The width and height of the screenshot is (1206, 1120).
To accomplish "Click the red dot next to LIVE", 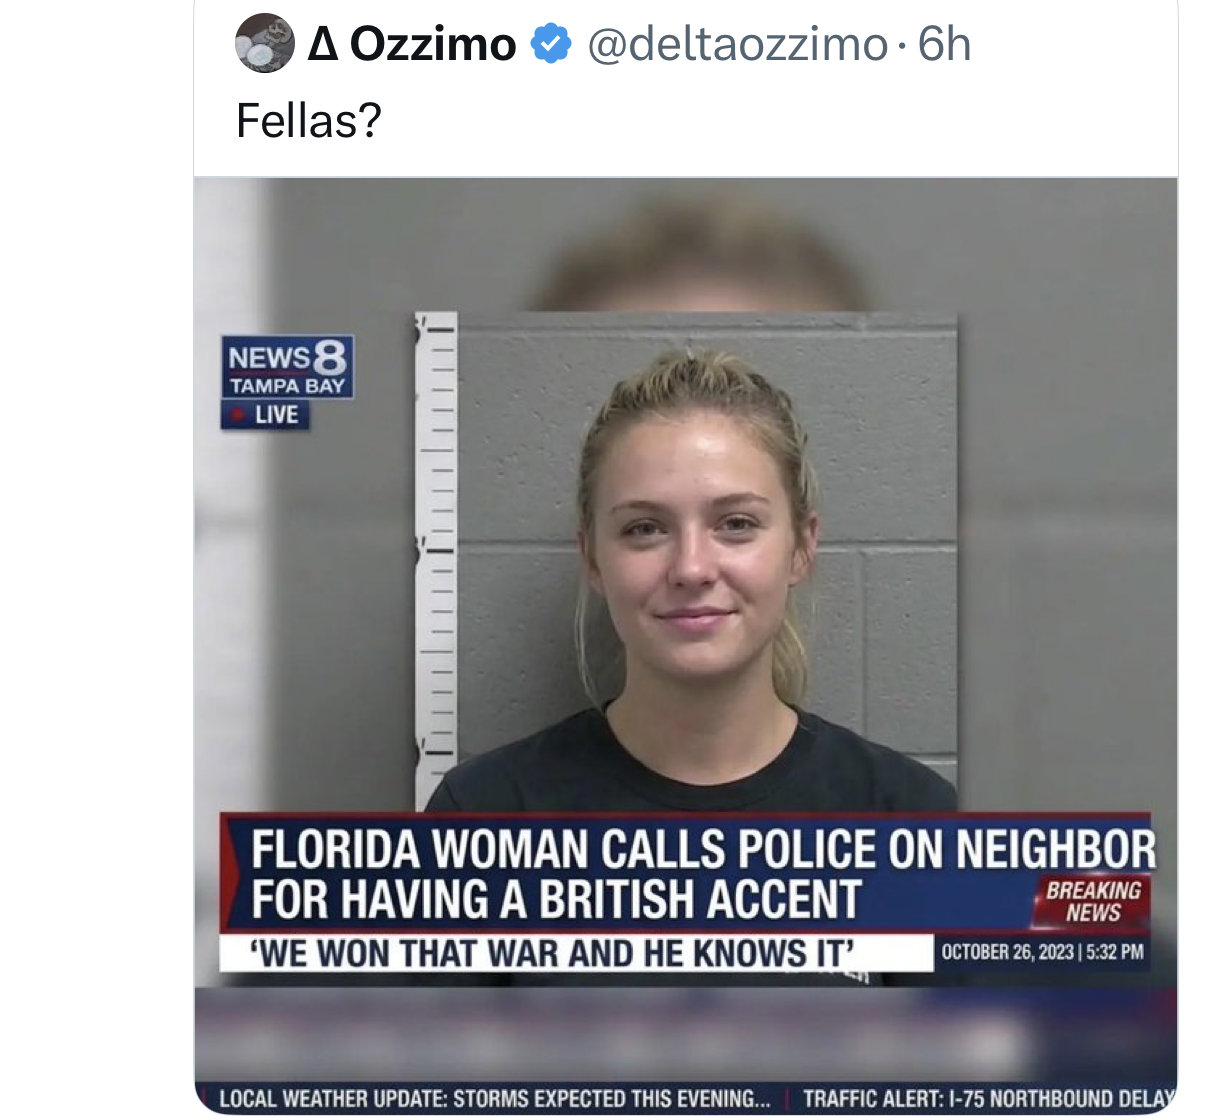I will (x=238, y=415).
